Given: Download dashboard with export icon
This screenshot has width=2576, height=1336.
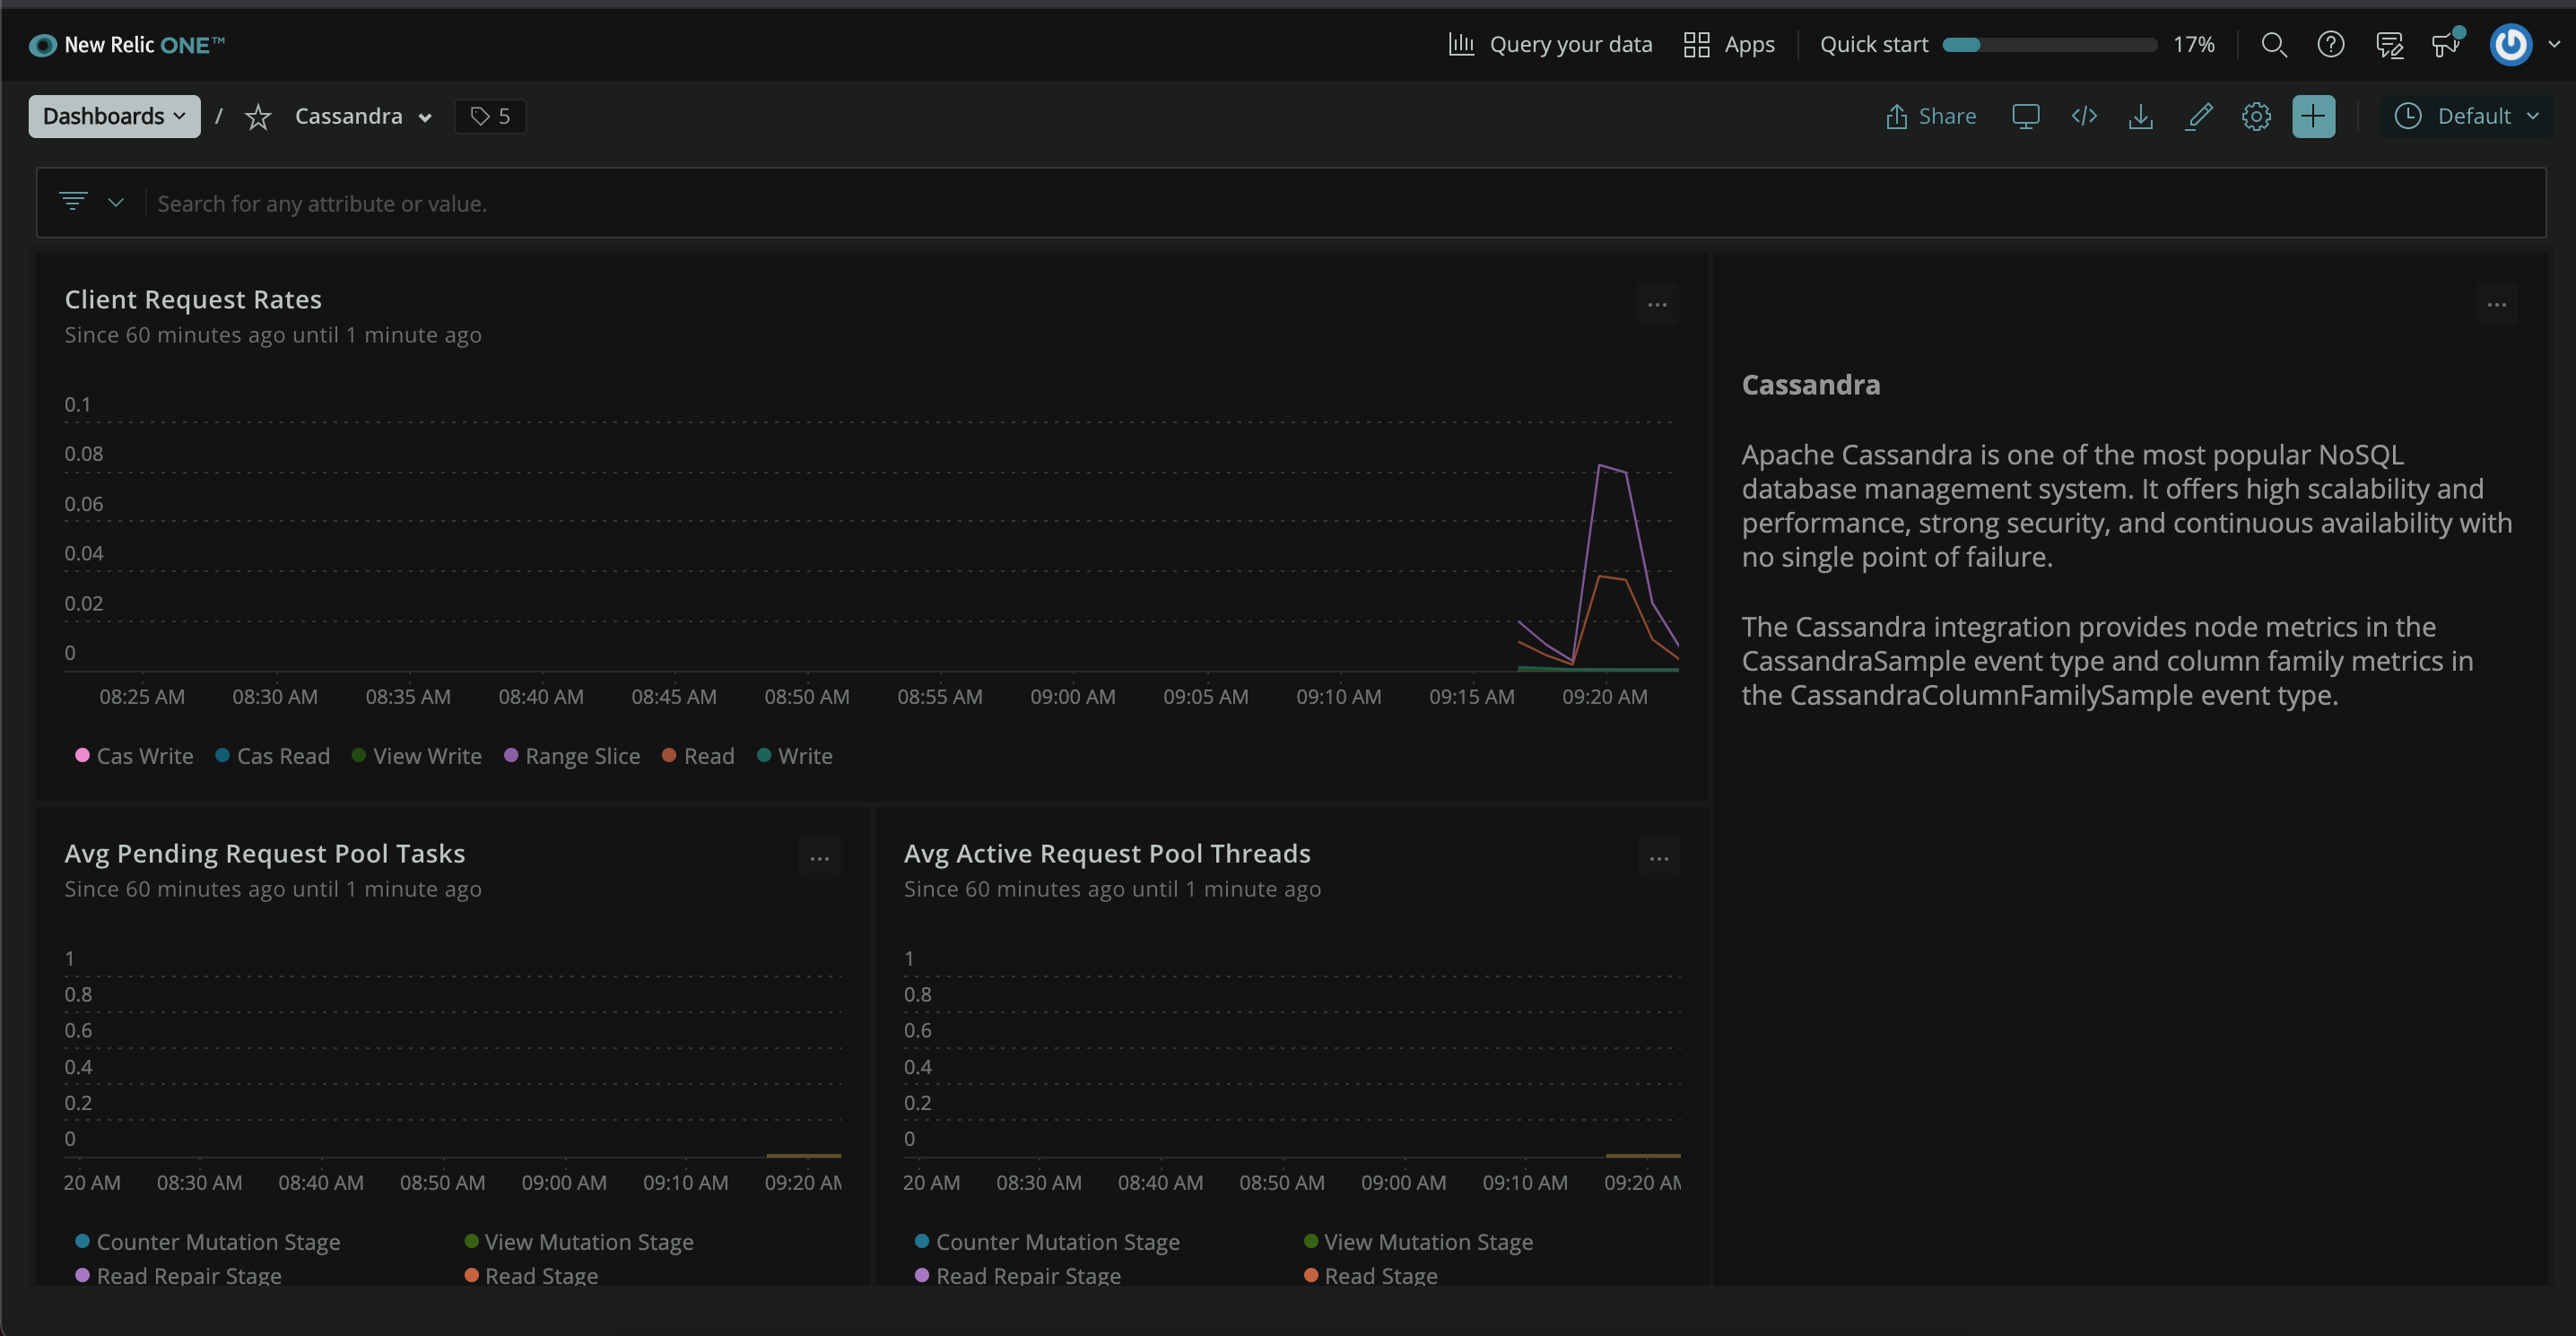Looking at the screenshot, I should tap(2141, 117).
